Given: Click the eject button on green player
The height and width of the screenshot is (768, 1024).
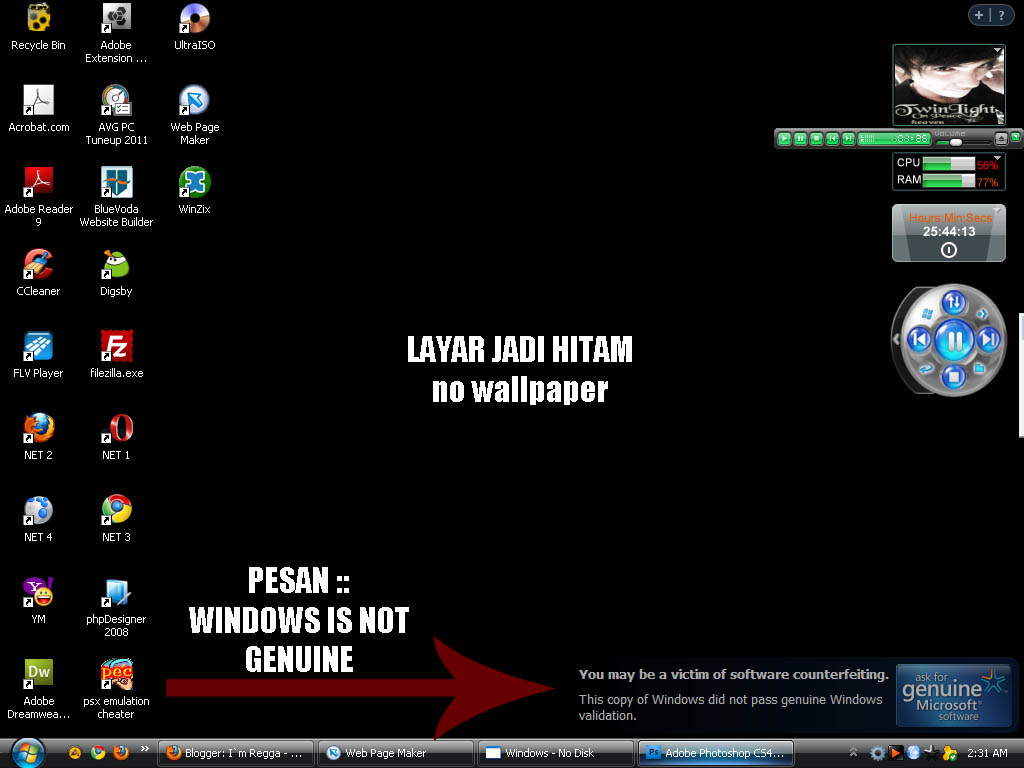Looking at the screenshot, I should (x=1000, y=138).
